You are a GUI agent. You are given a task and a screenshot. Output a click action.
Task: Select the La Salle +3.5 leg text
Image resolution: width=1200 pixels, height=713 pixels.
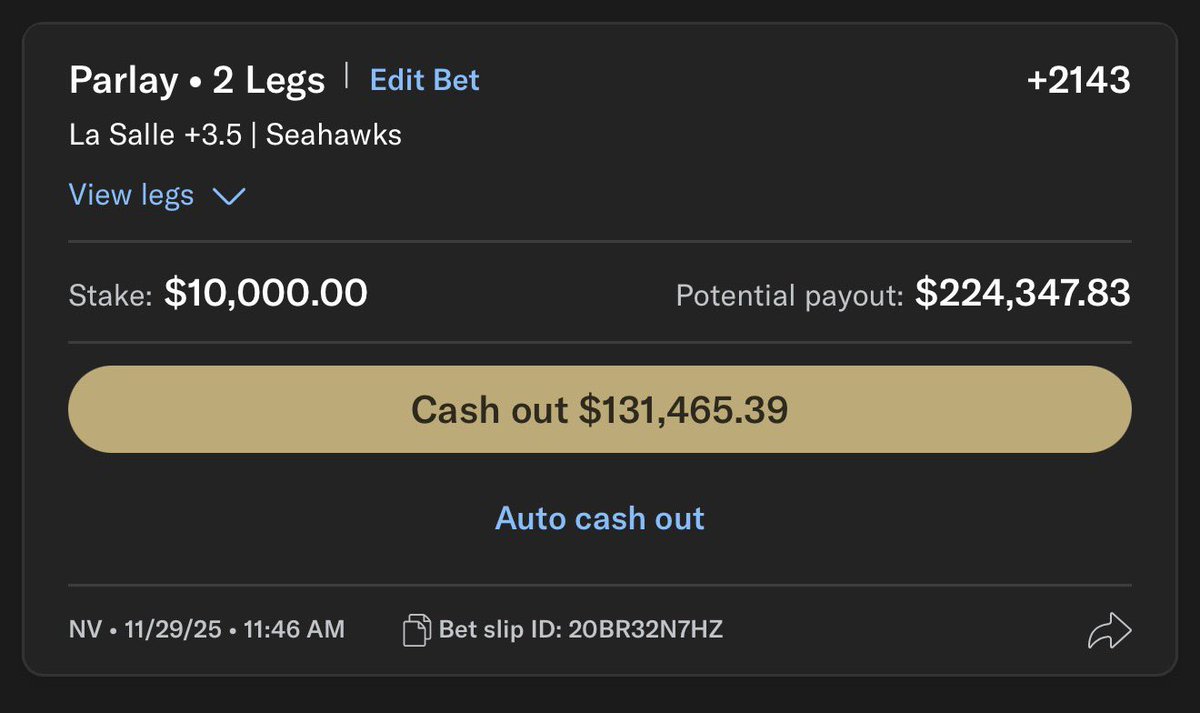(x=155, y=135)
